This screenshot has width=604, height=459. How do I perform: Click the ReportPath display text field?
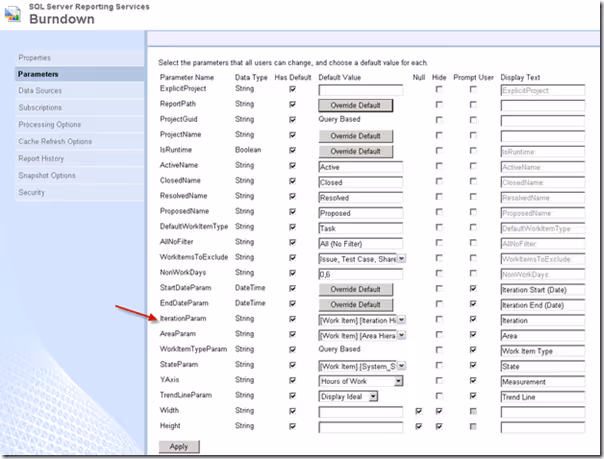click(x=543, y=106)
